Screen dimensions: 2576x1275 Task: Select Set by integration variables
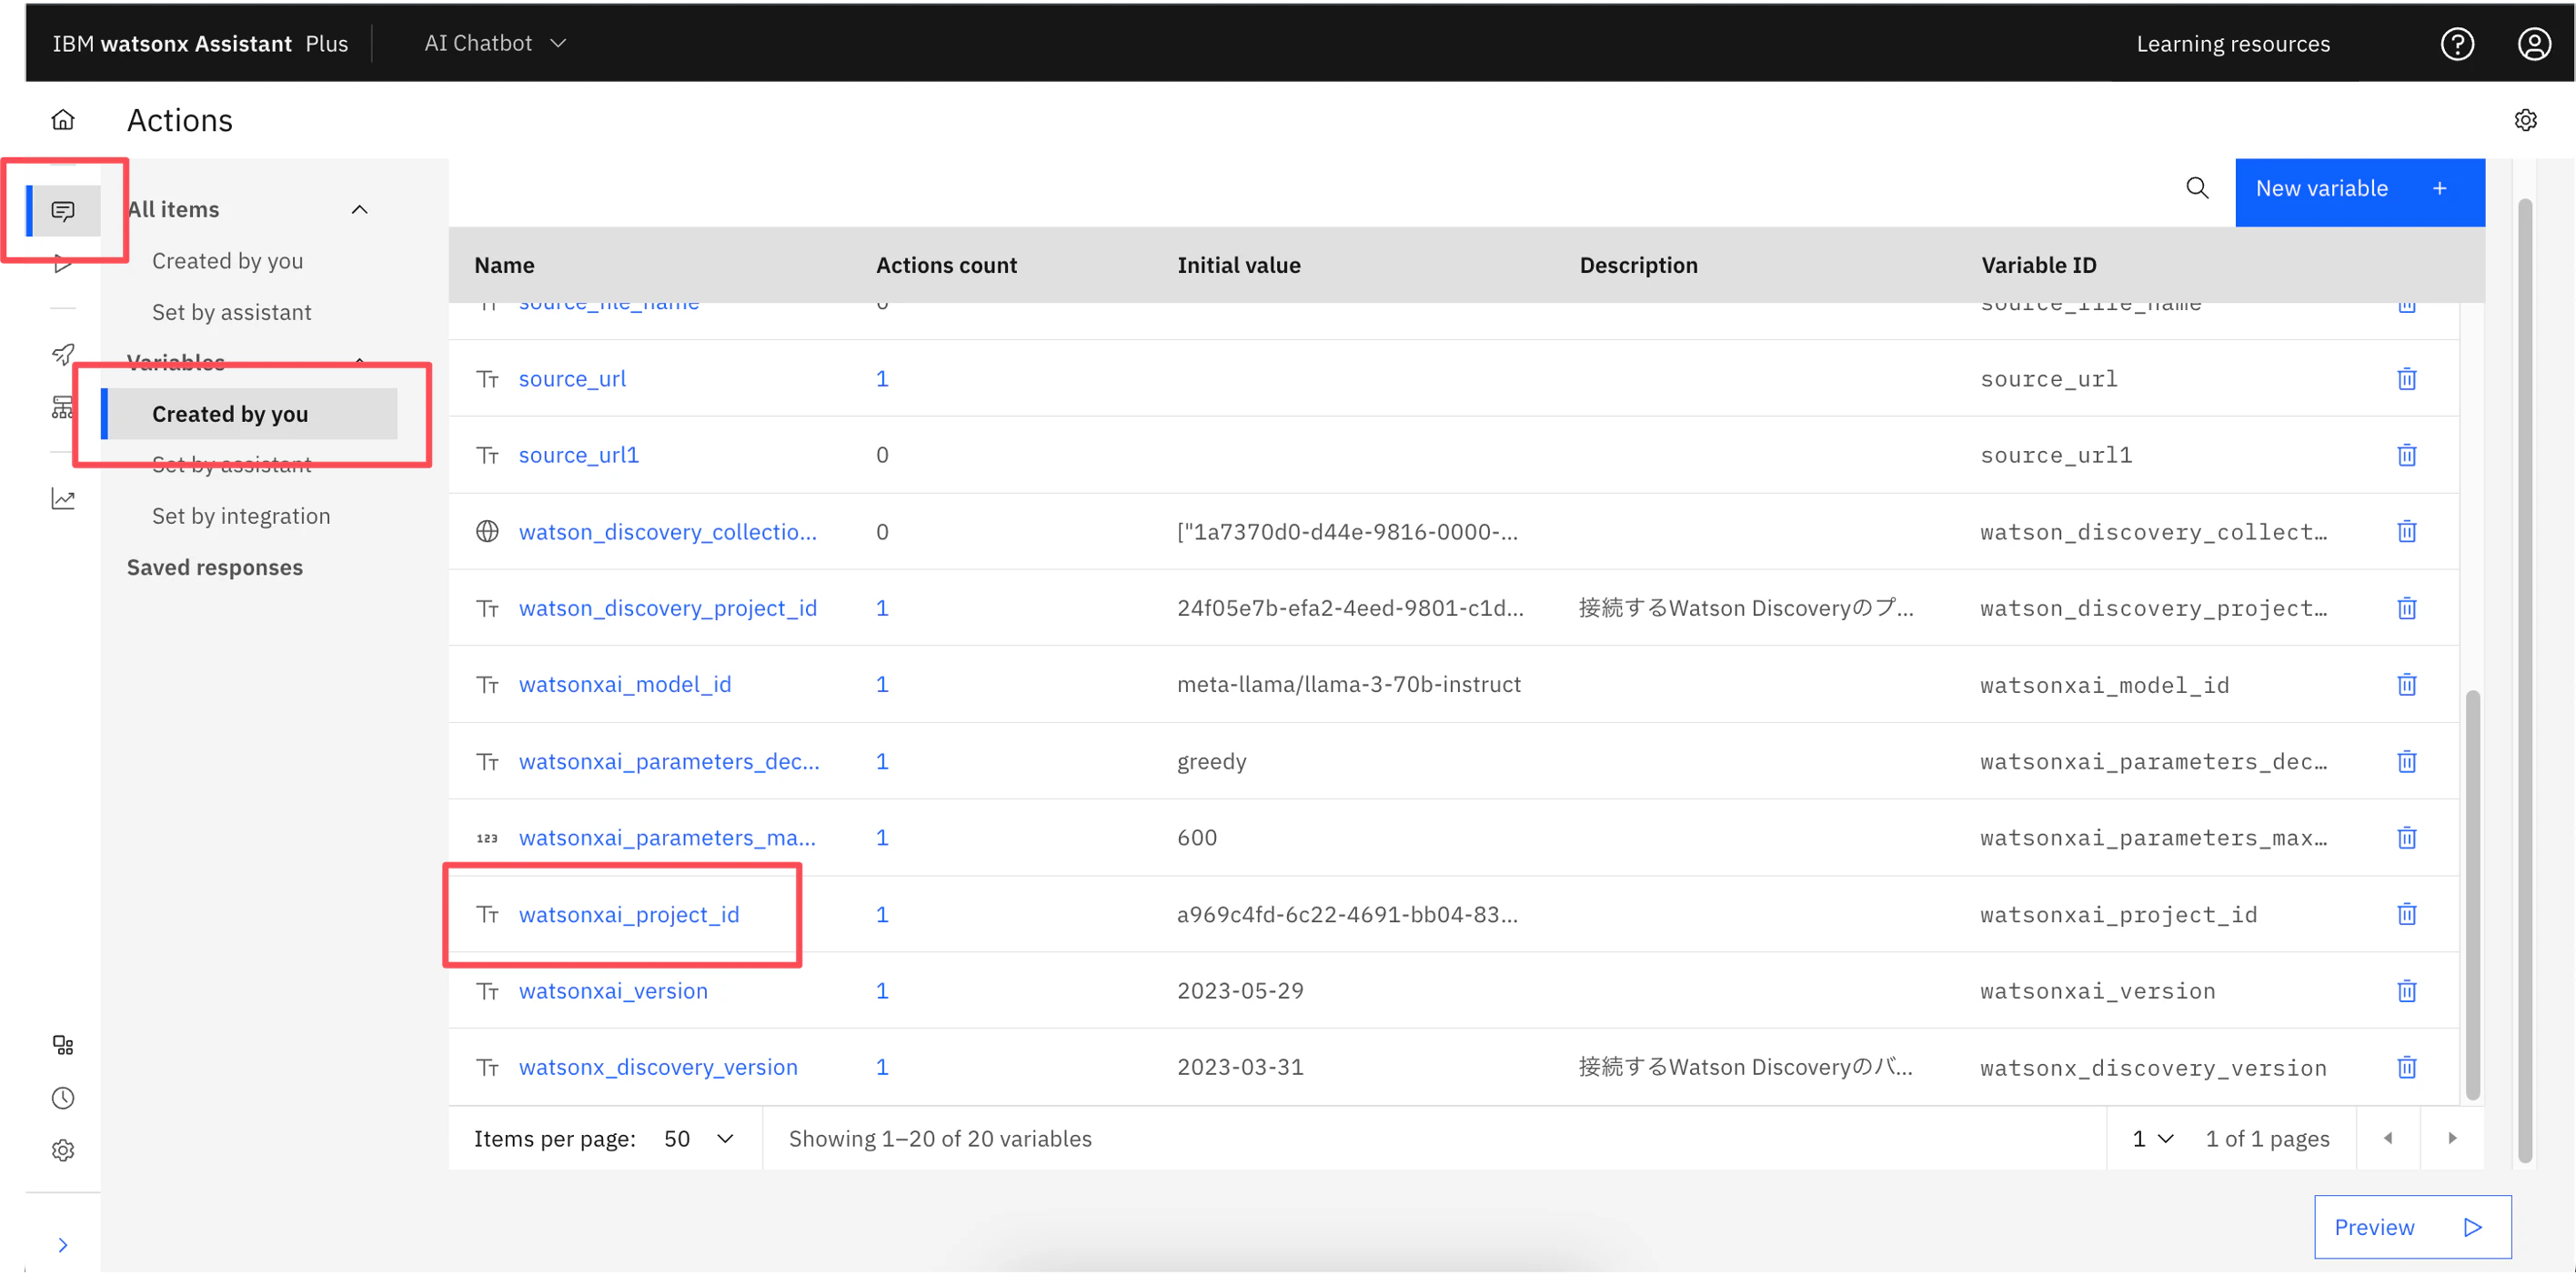[x=241, y=516]
